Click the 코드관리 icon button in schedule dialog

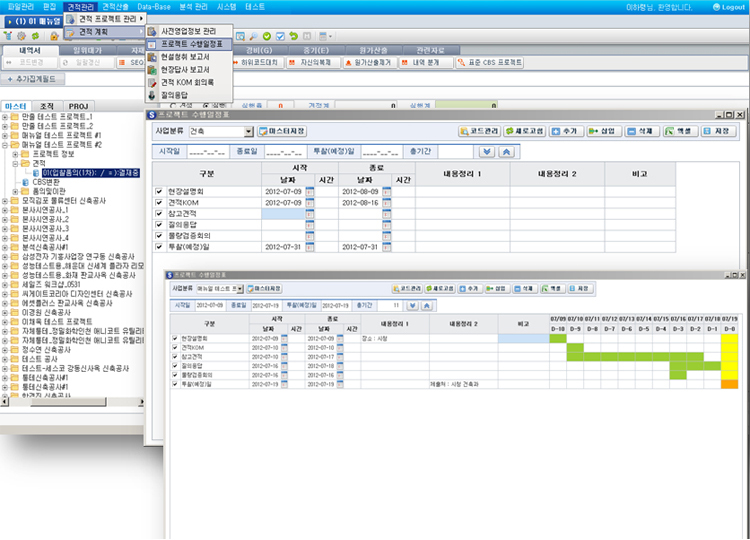click(x=484, y=131)
